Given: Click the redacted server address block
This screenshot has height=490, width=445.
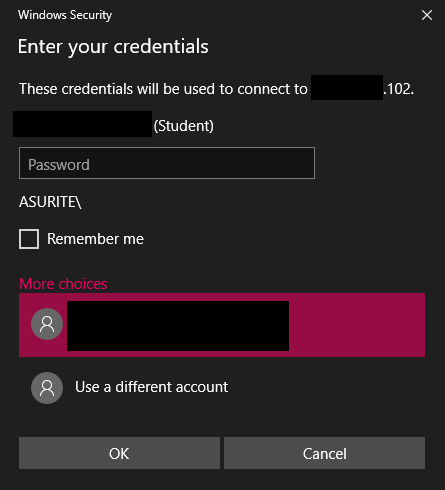Looking at the screenshot, I should (347, 88).
